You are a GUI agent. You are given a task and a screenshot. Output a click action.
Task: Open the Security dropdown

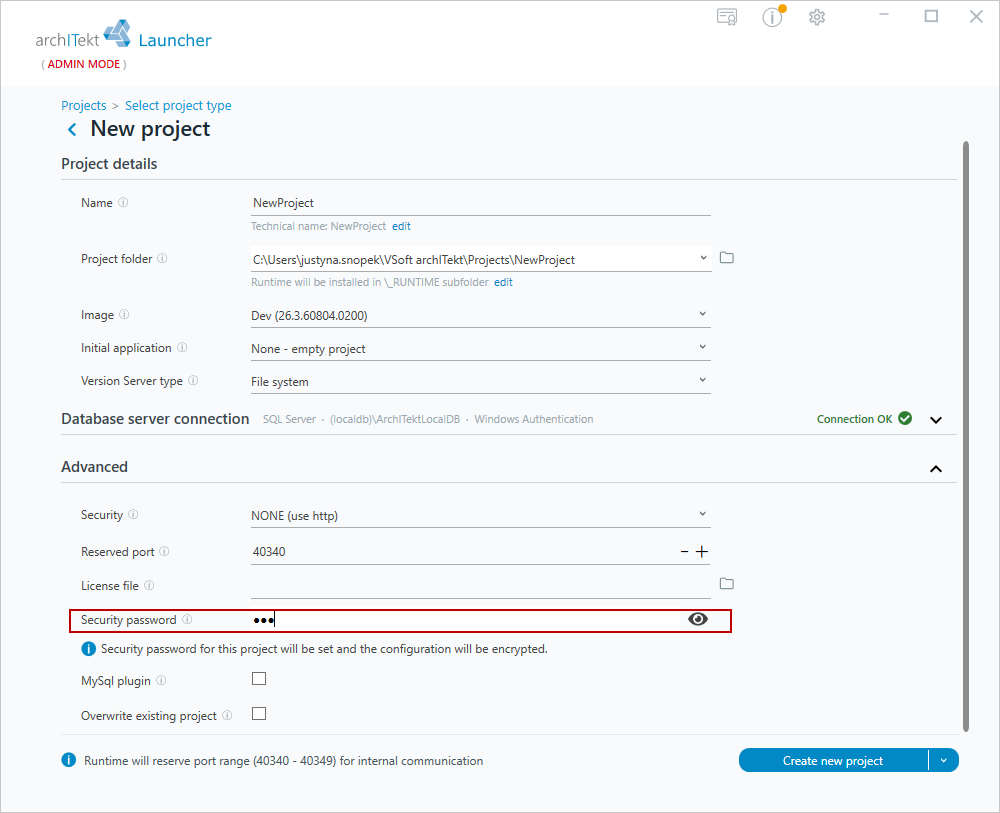(x=703, y=515)
